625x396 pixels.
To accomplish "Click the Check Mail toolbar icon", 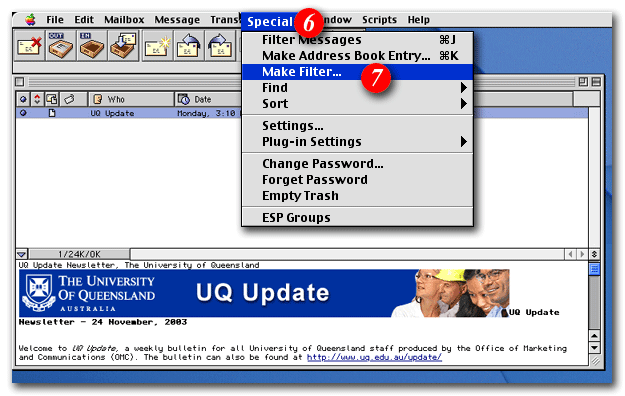I will point(124,46).
